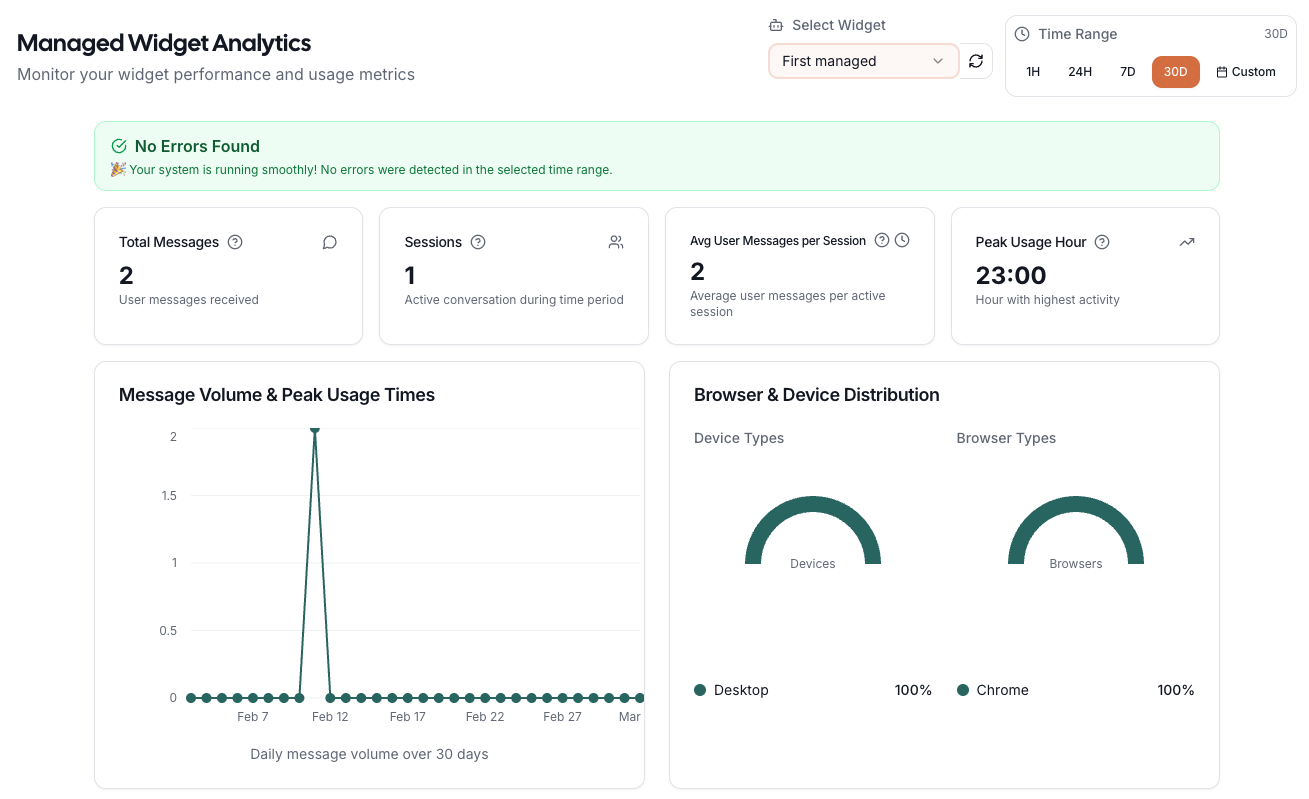This screenshot has height=799, width=1309.
Task: Click the chevron in the First managed combo box
Action: 938,61
